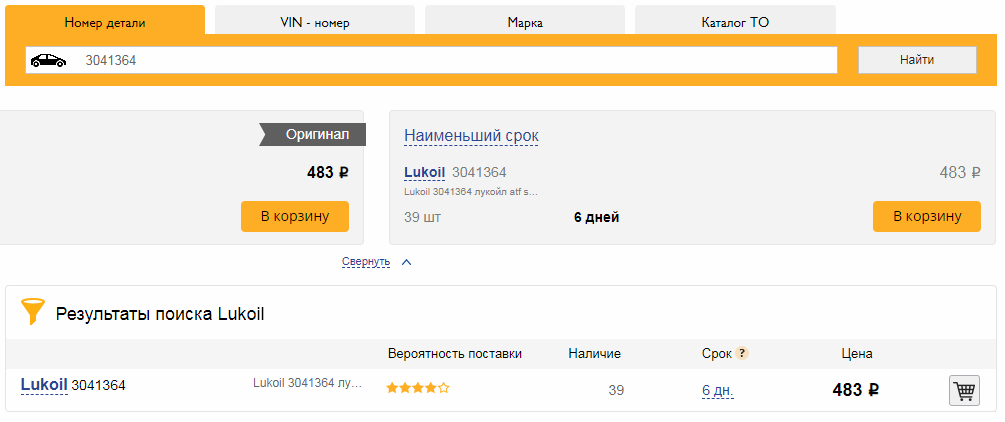This screenshot has height=422, width=1005.
Task: Open the VIN - номер tab
Action: (x=315, y=22)
